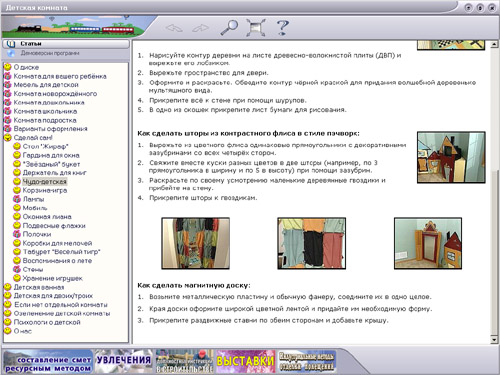Click smiley icon beside О нас
This screenshot has height=375, width=500.
[x=7, y=331]
